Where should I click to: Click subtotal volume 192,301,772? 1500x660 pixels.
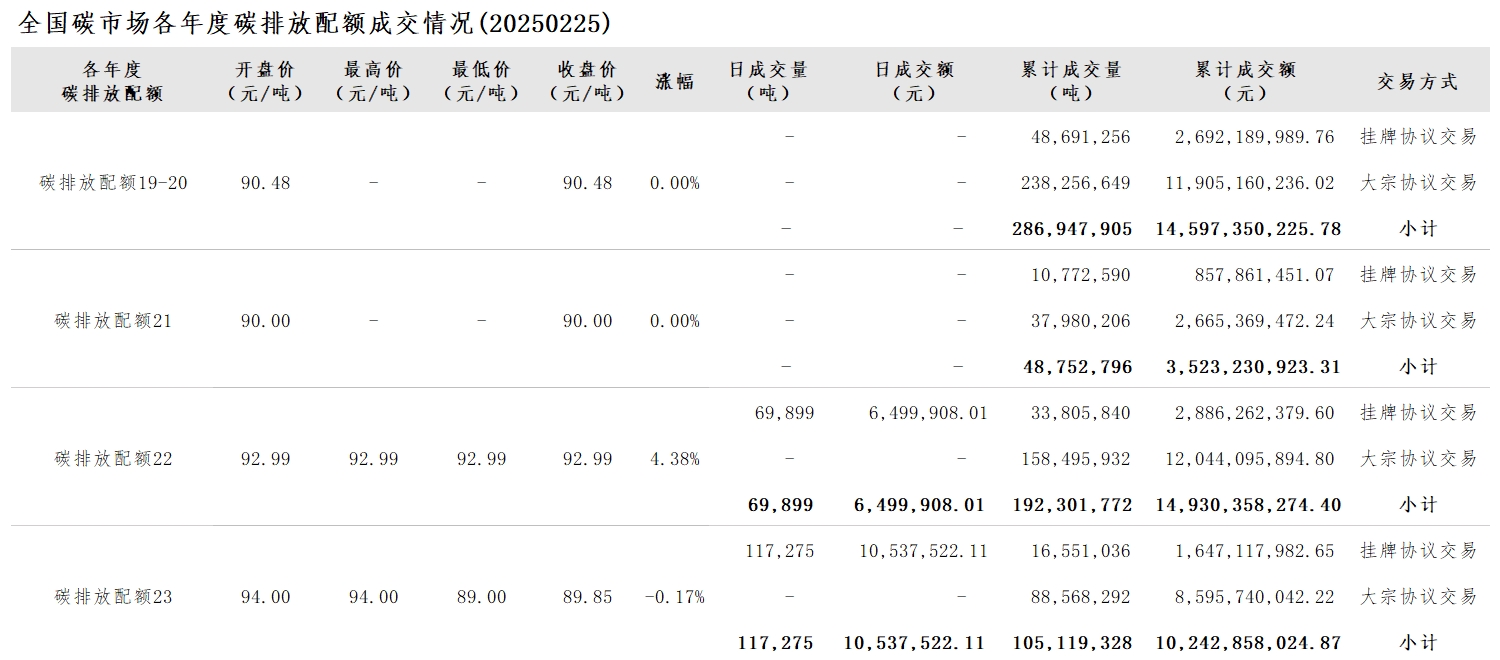coord(1072,505)
